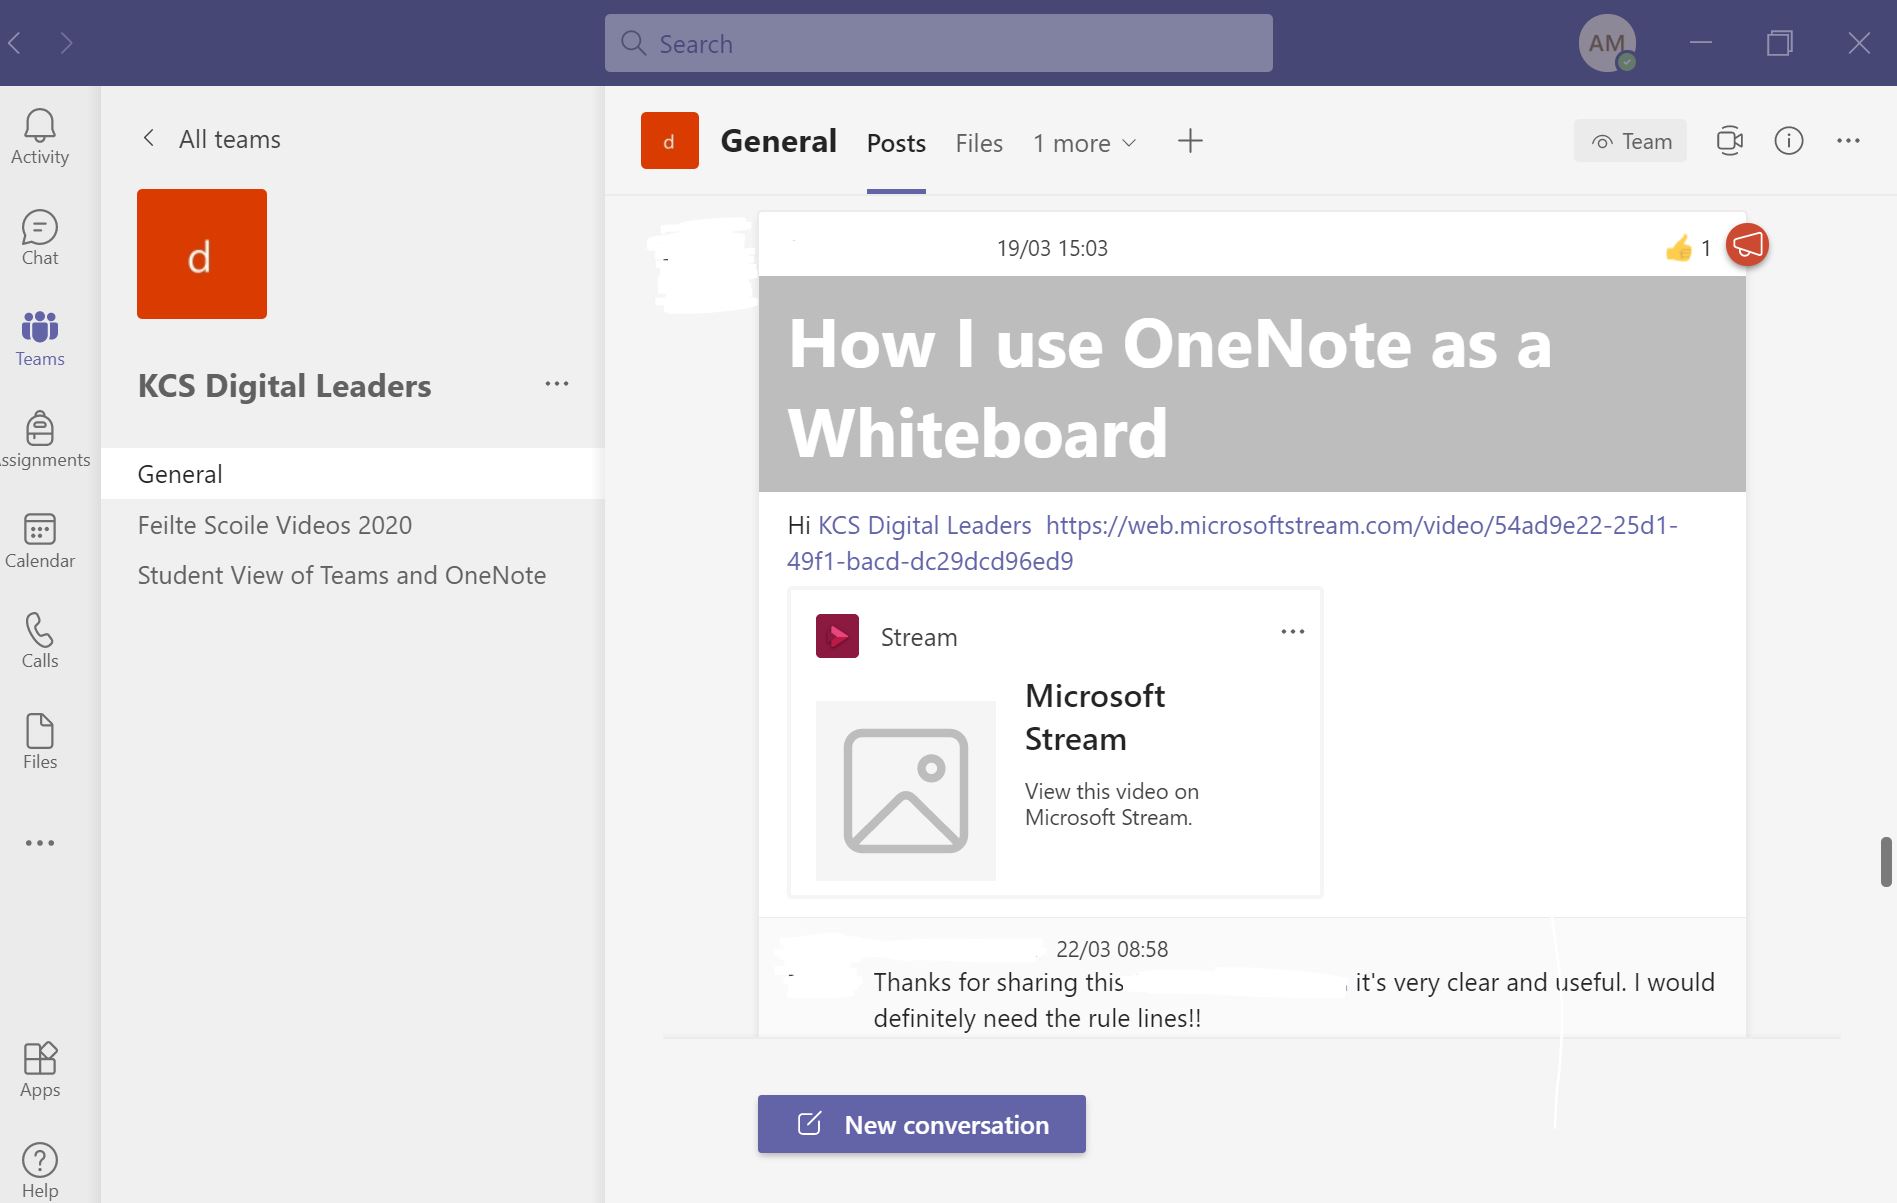Open the microsoftstream.com video link

[1232, 543]
